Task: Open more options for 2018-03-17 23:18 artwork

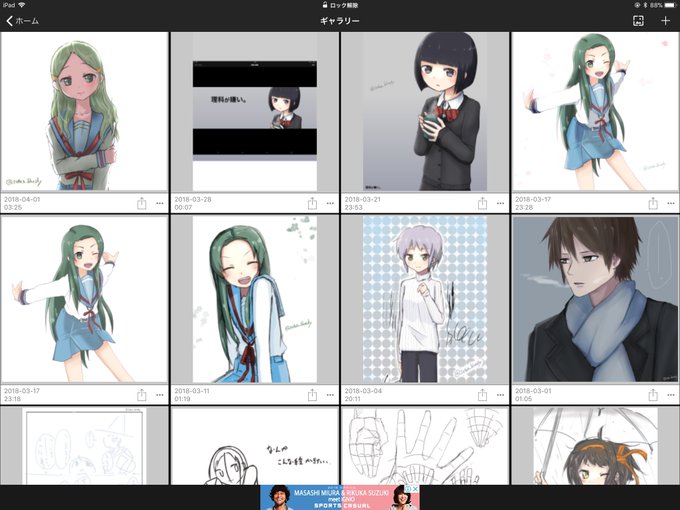Action: [160, 395]
